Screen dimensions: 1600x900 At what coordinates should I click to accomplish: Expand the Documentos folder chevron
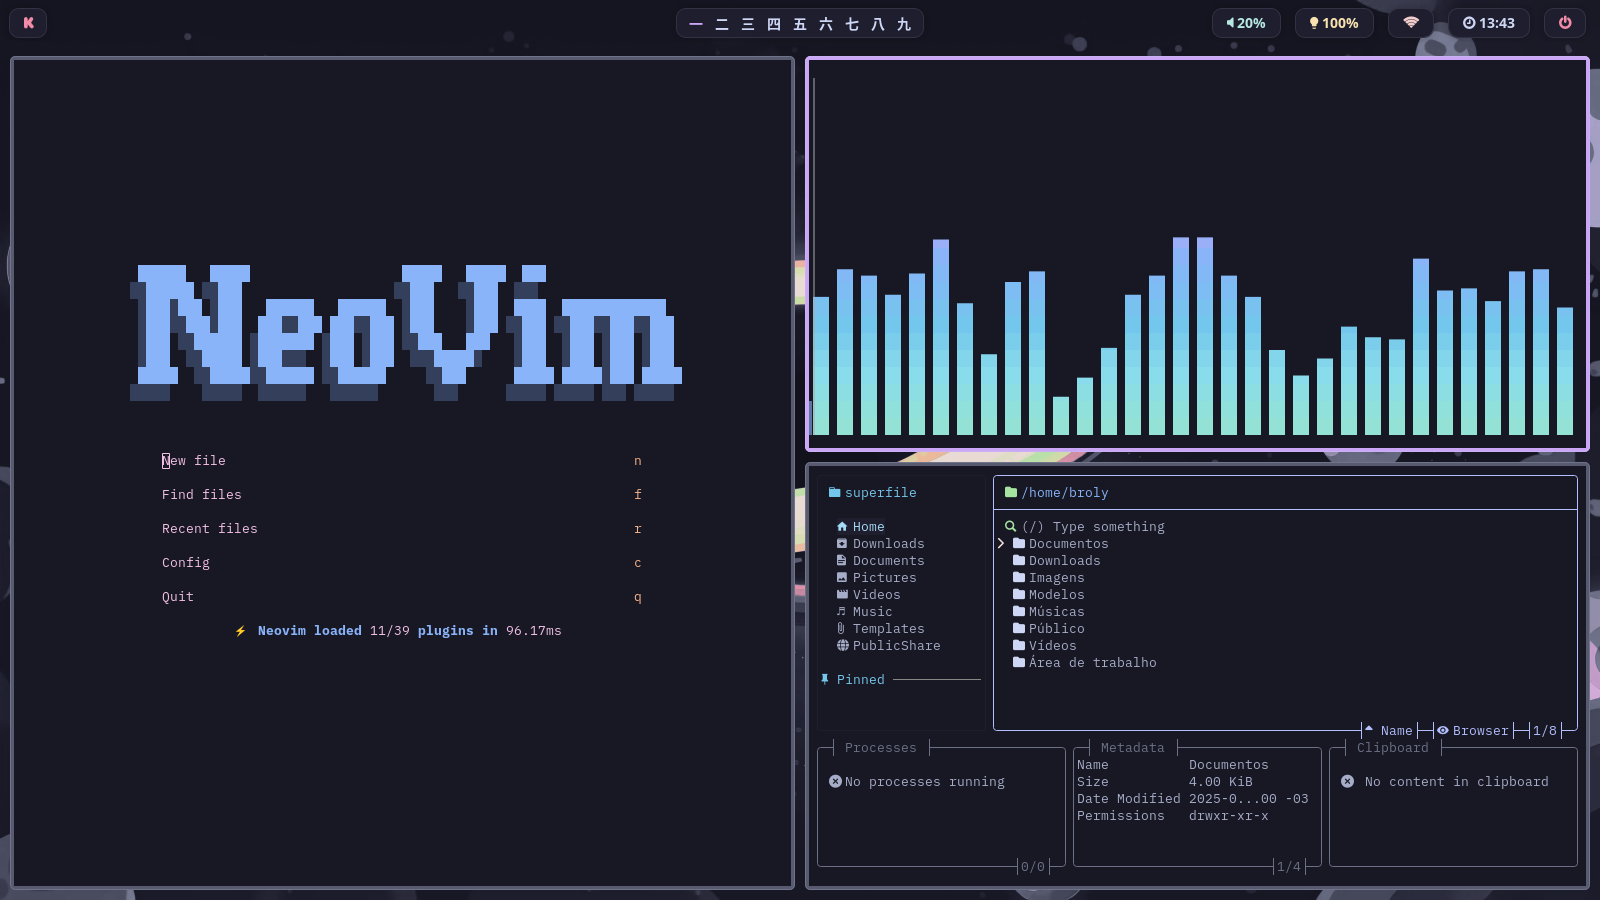(x=1001, y=544)
